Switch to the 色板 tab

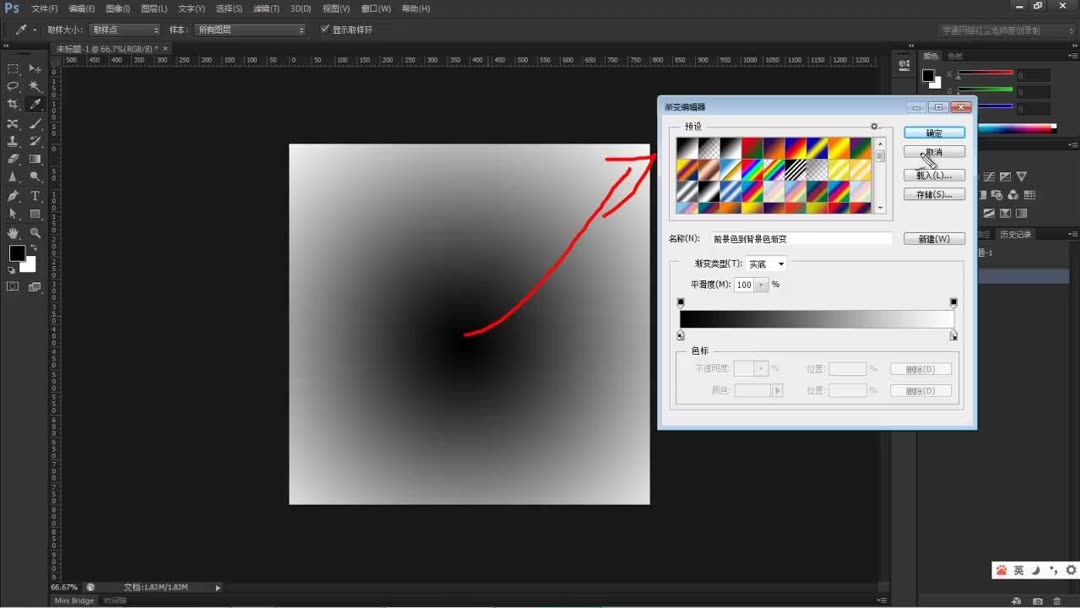(955, 57)
